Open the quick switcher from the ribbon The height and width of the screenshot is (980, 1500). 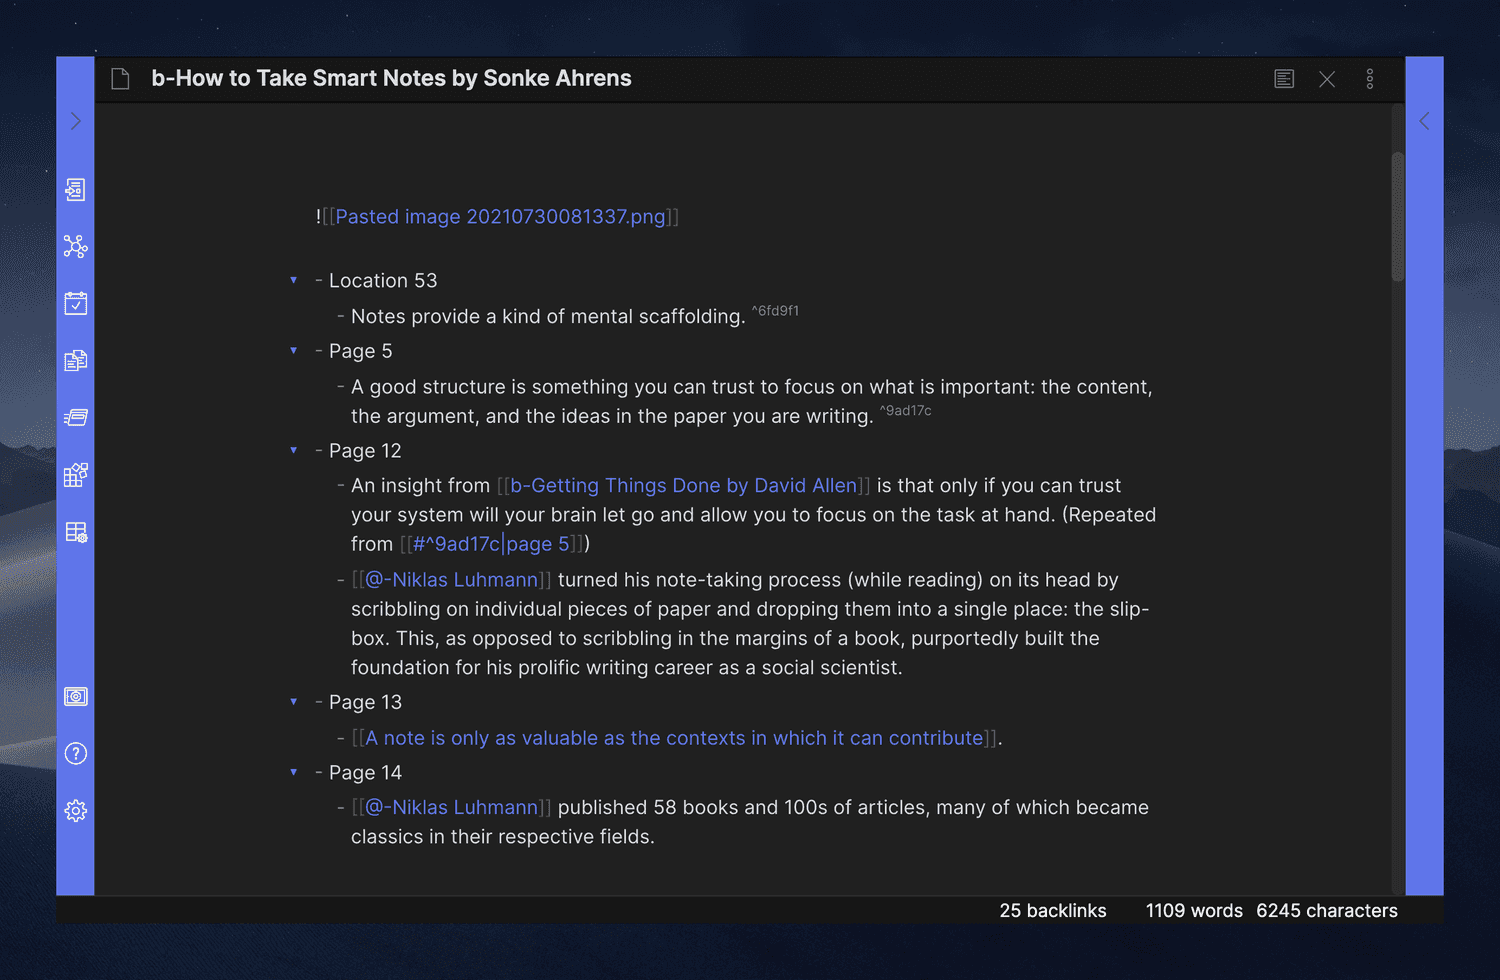coord(75,190)
